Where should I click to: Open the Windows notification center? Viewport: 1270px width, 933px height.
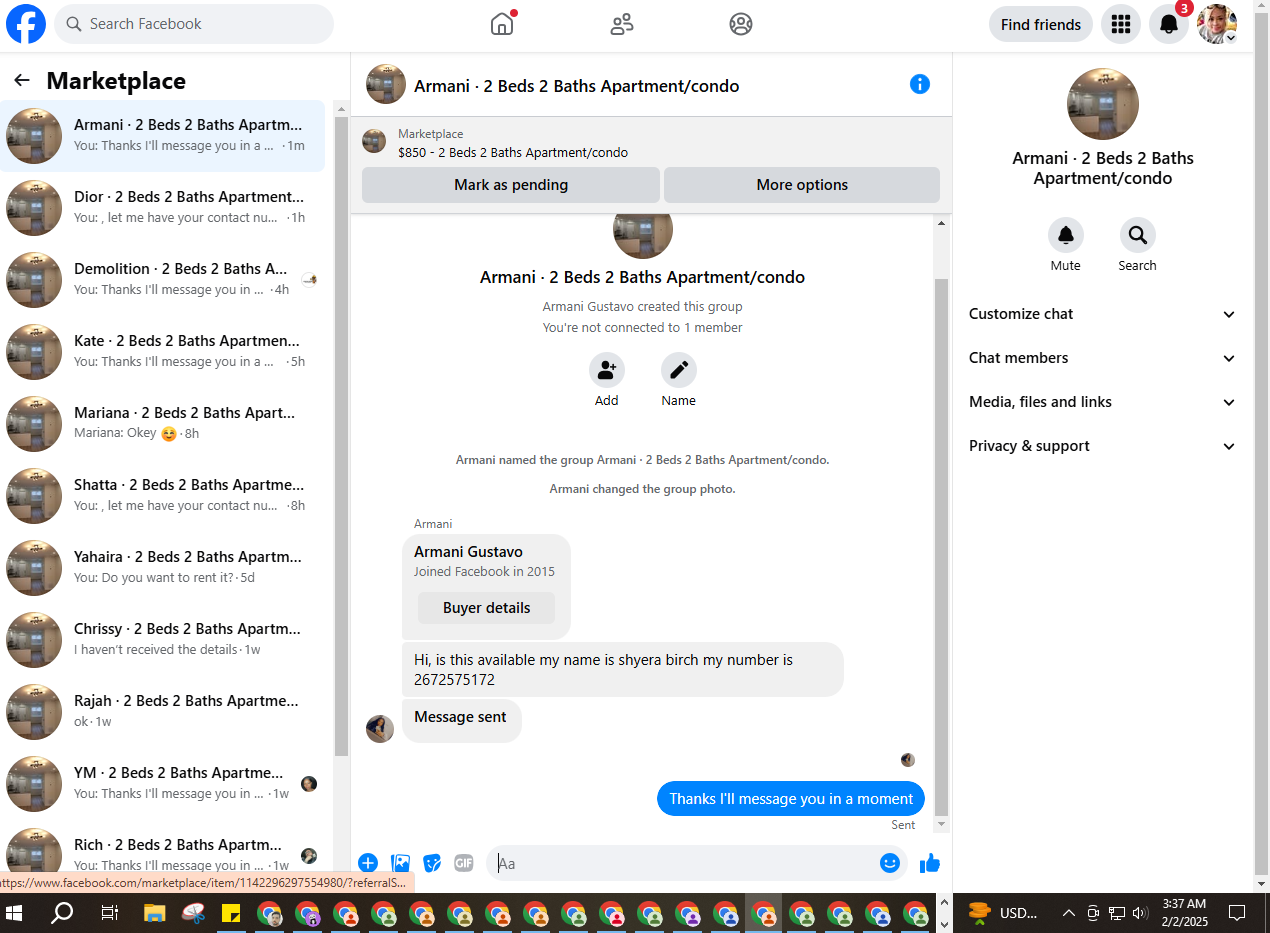click(x=1237, y=913)
